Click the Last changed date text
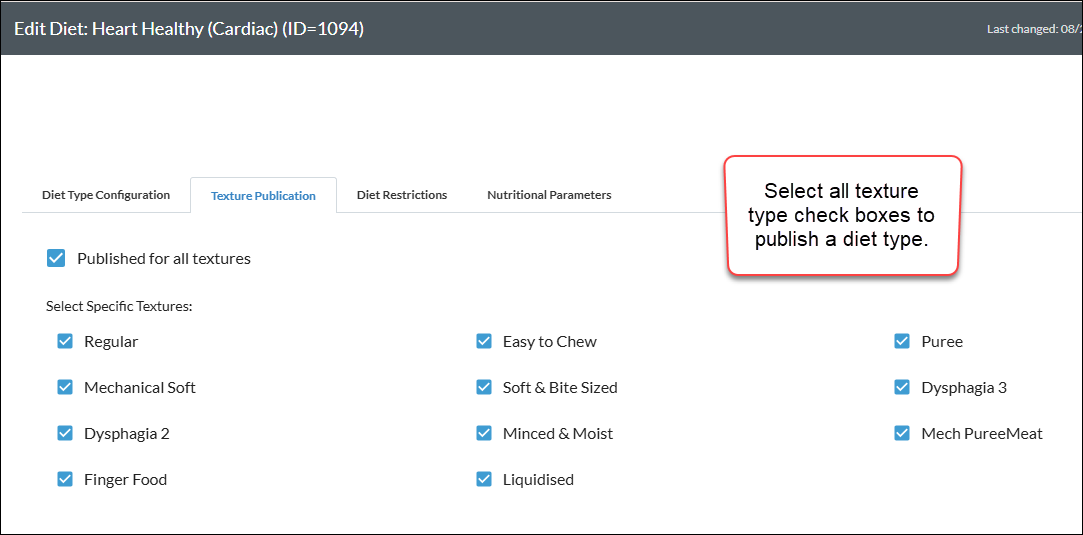This screenshot has height=535, width=1083. coord(1034,29)
